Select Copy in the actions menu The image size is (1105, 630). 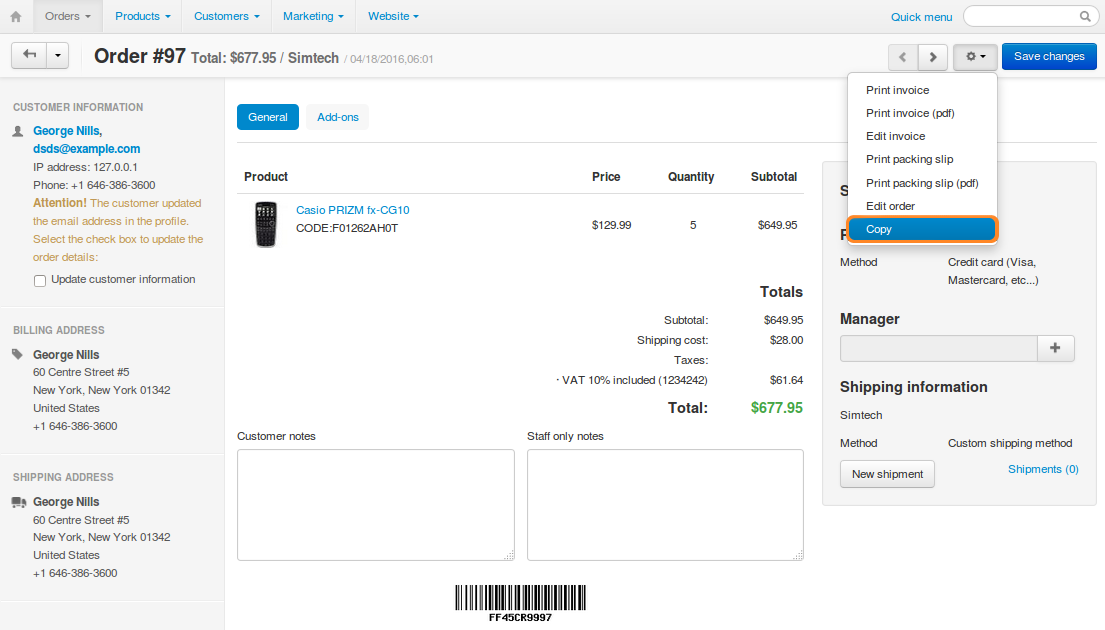tap(922, 229)
